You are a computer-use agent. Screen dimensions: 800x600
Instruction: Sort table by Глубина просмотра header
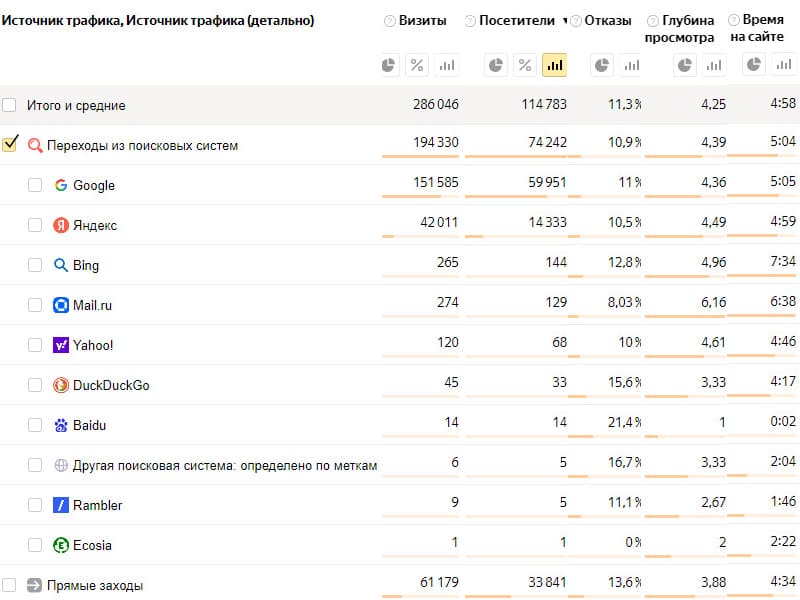click(x=680, y=29)
